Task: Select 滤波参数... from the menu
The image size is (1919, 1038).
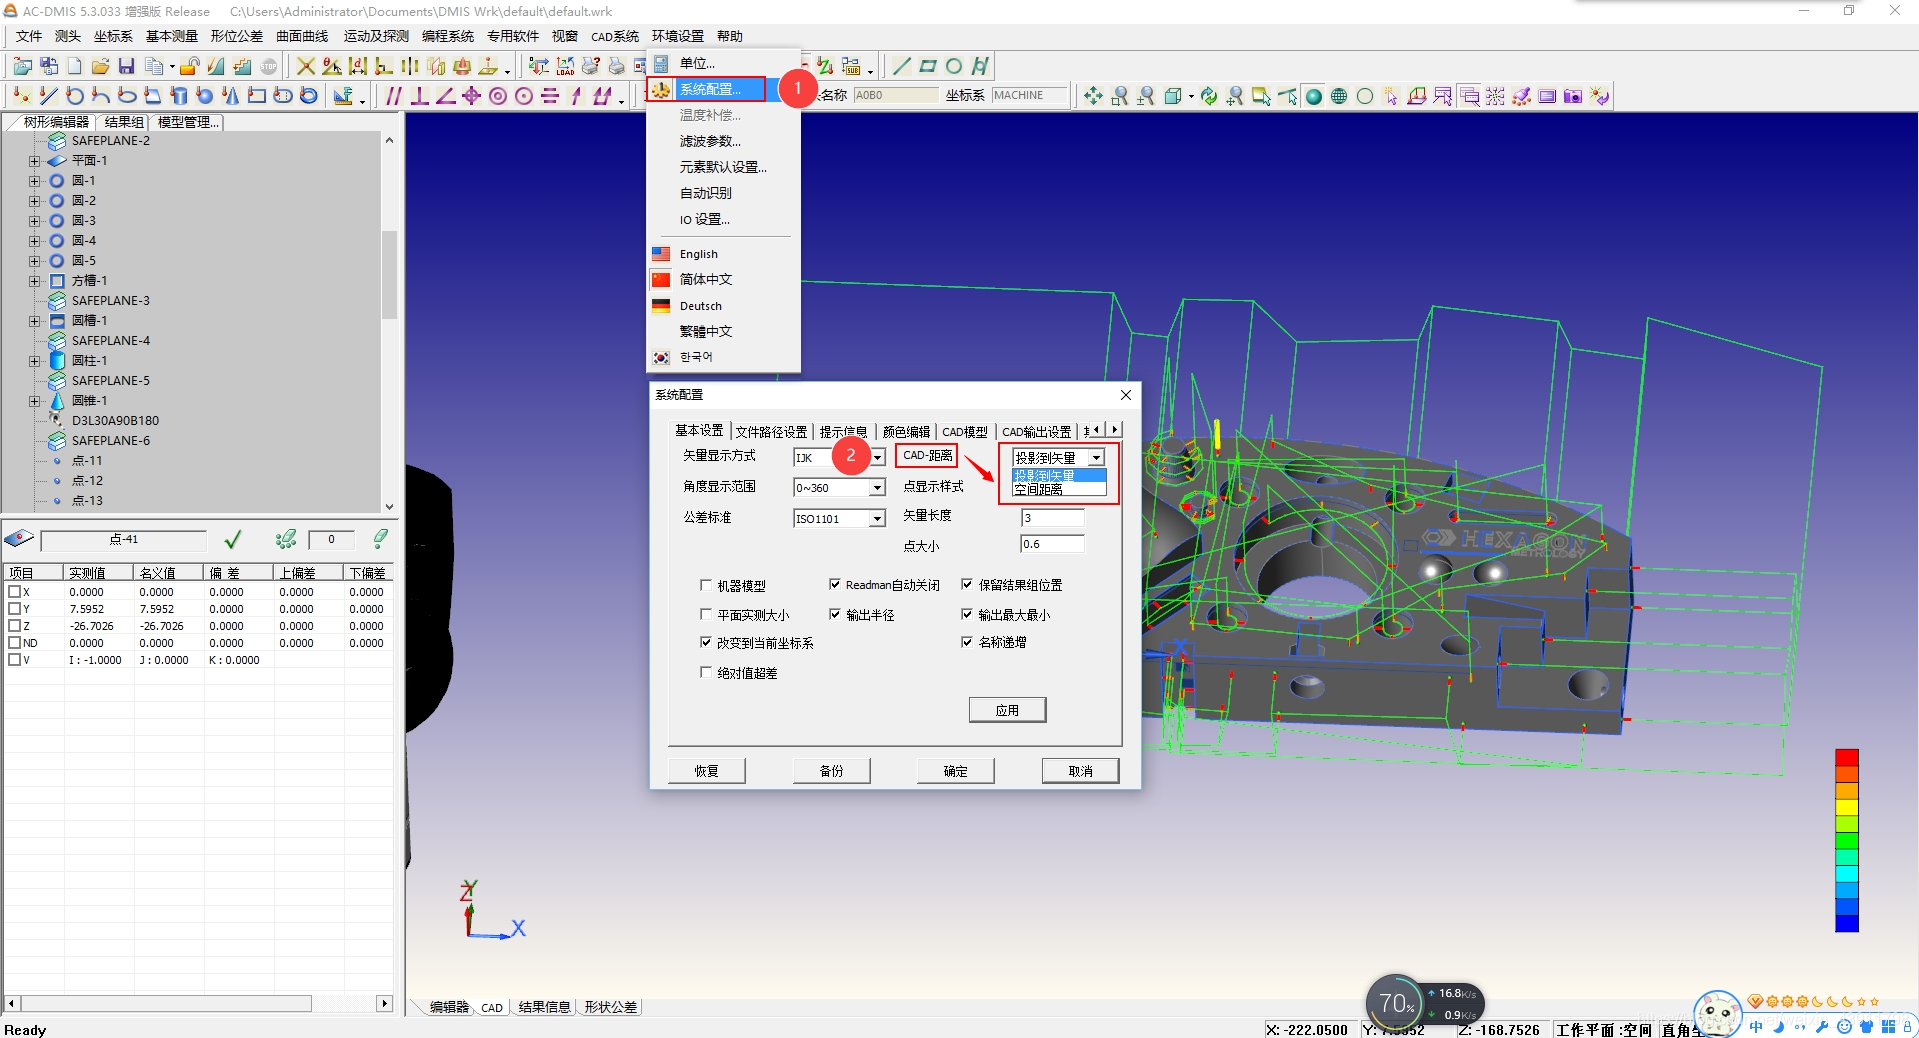Action: [x=710, y=141]
